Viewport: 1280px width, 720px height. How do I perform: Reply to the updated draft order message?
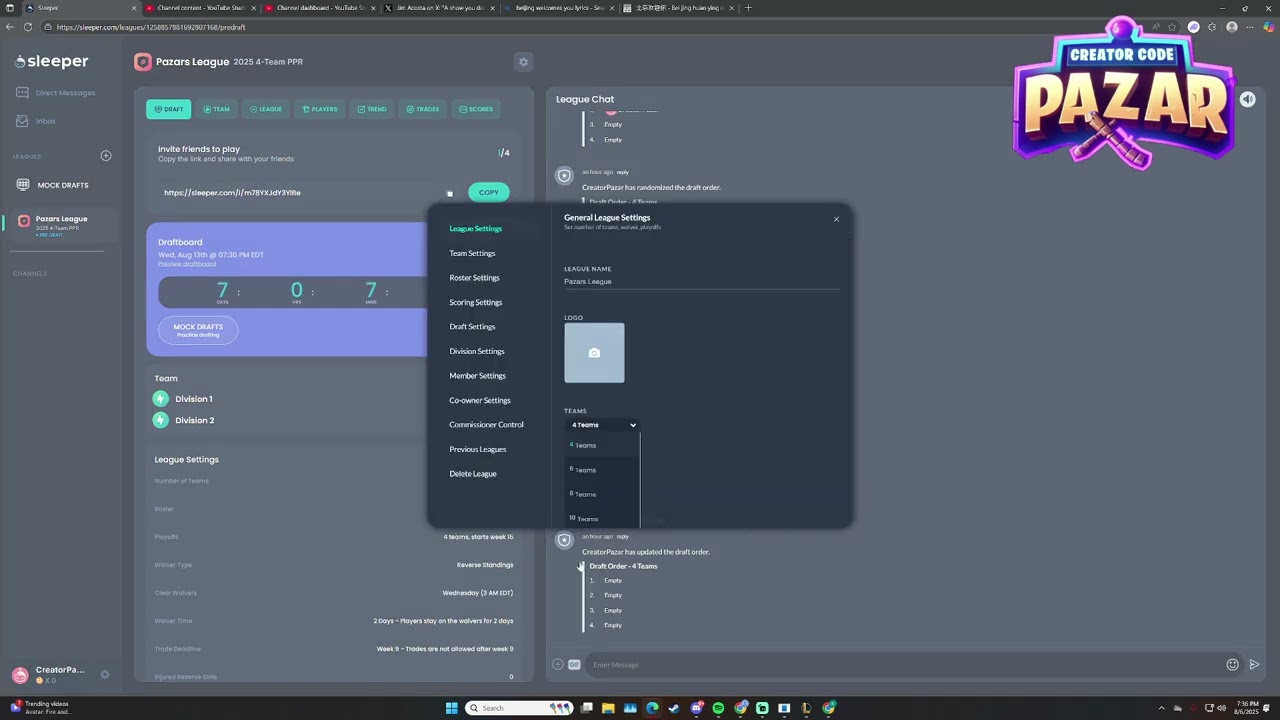[x=623, y=537]
